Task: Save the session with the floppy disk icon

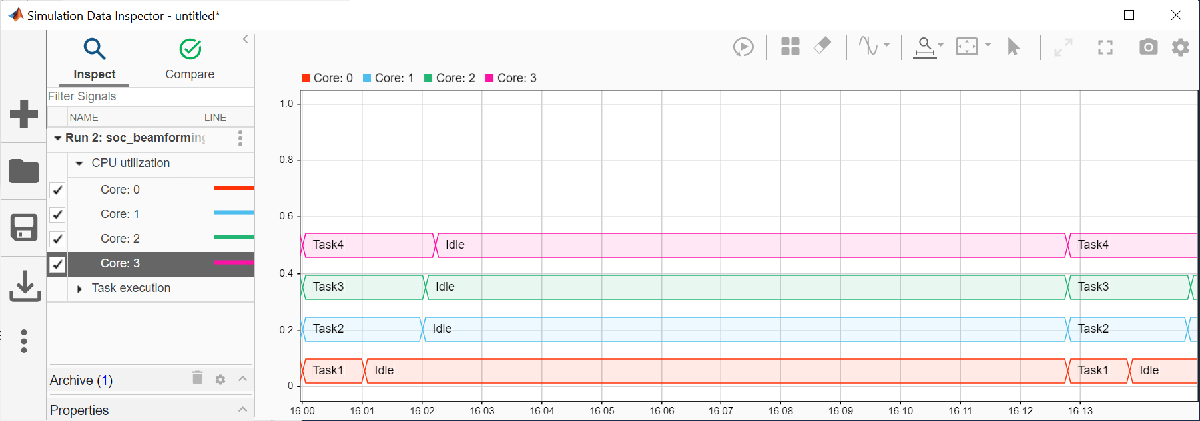Action: point(23,228)
